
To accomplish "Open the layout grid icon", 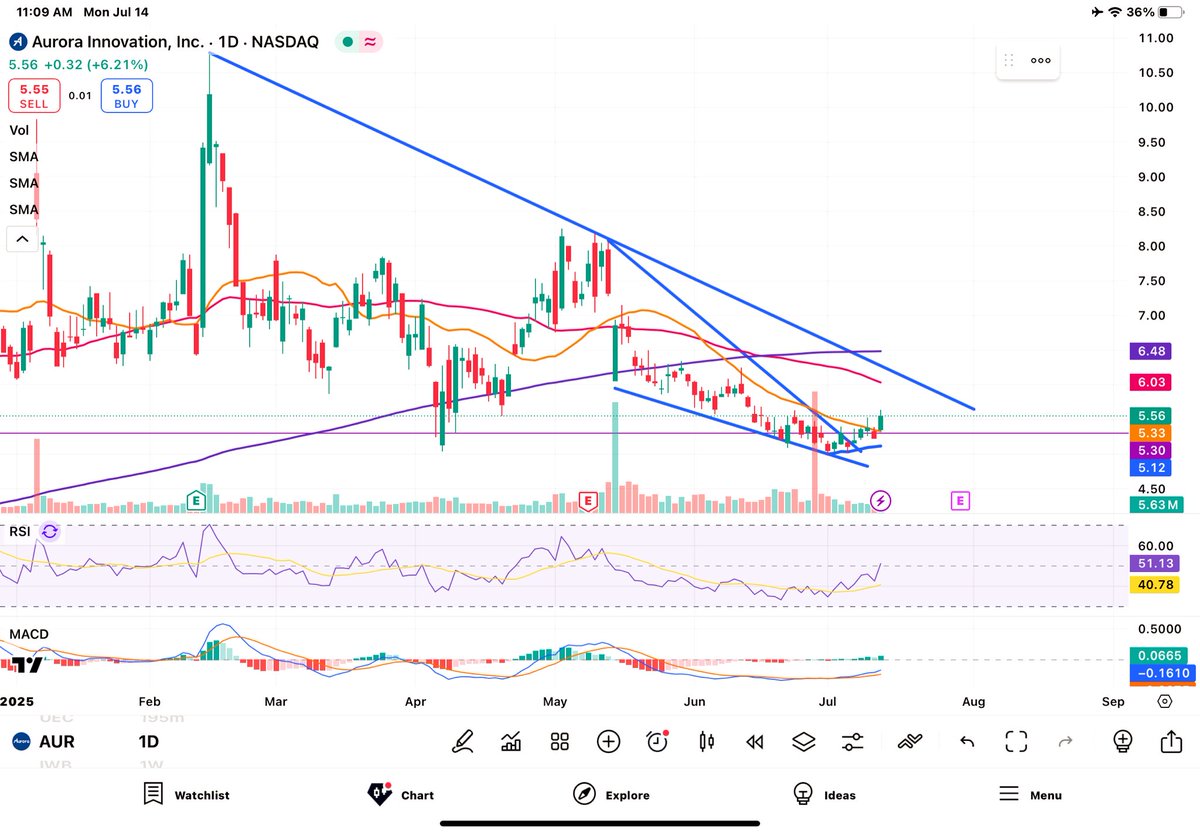I will [560, 742].
